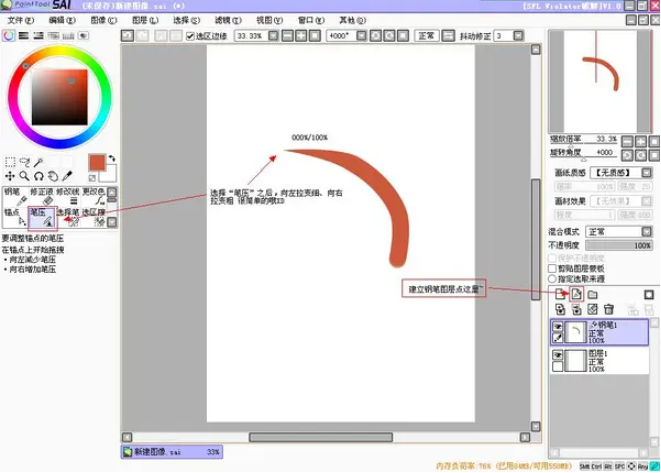Select the 图层1 layer row
The width and height of the screenshot is (661, 473).
pyautogui.click(x=600, y=361)
